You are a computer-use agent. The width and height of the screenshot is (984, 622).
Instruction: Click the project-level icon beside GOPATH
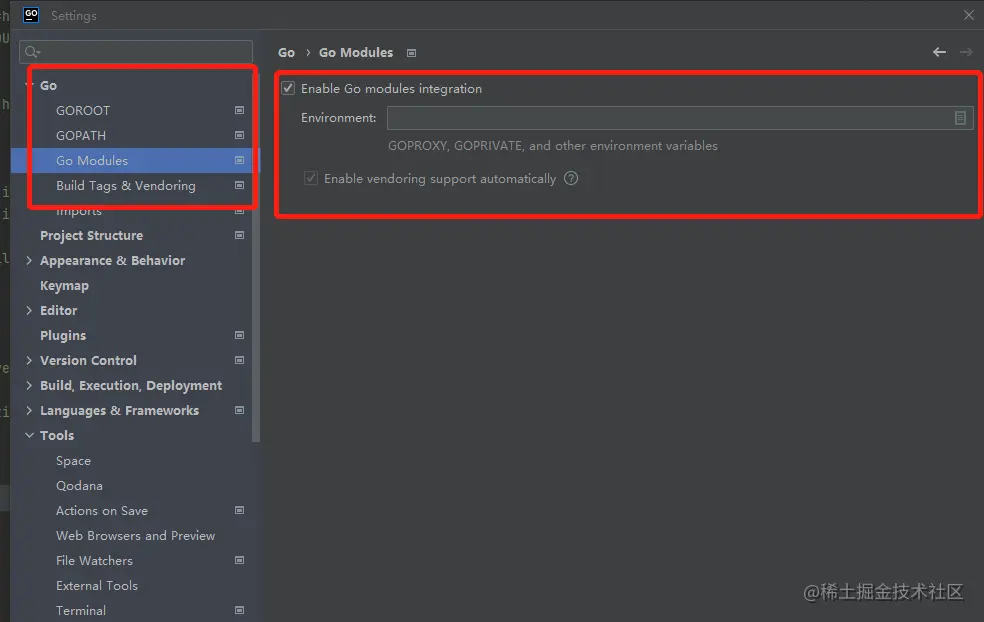[239, 136]
